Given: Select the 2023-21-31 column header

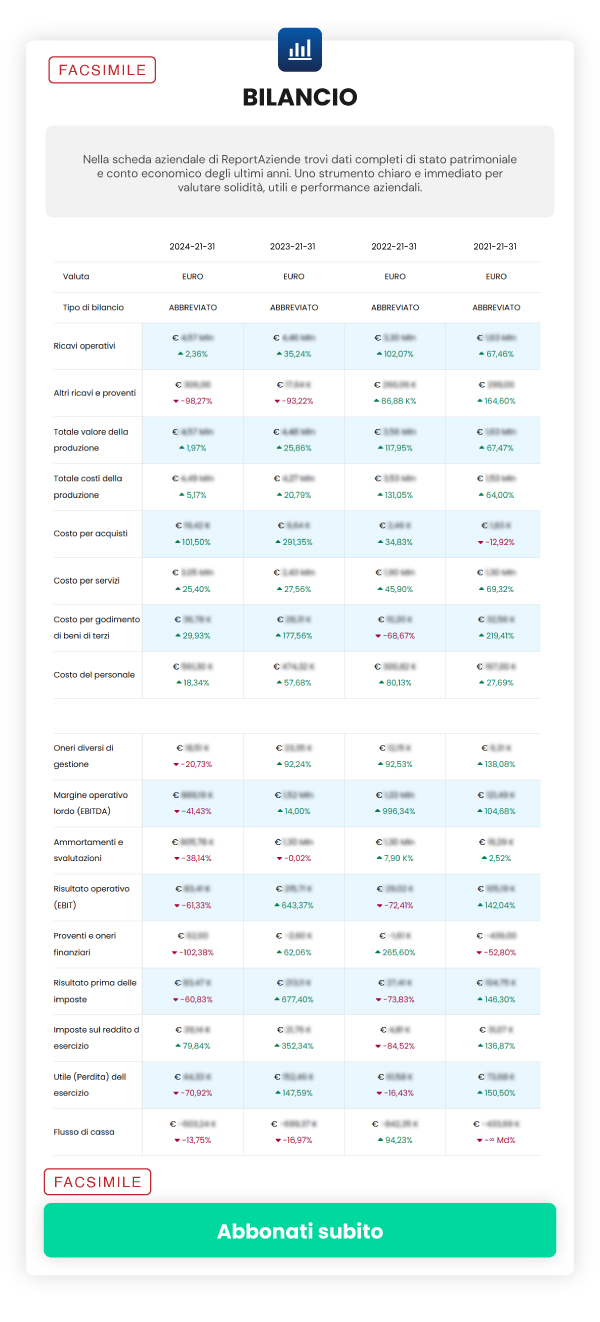Looking at the screenshot, I should pos(293,246).
